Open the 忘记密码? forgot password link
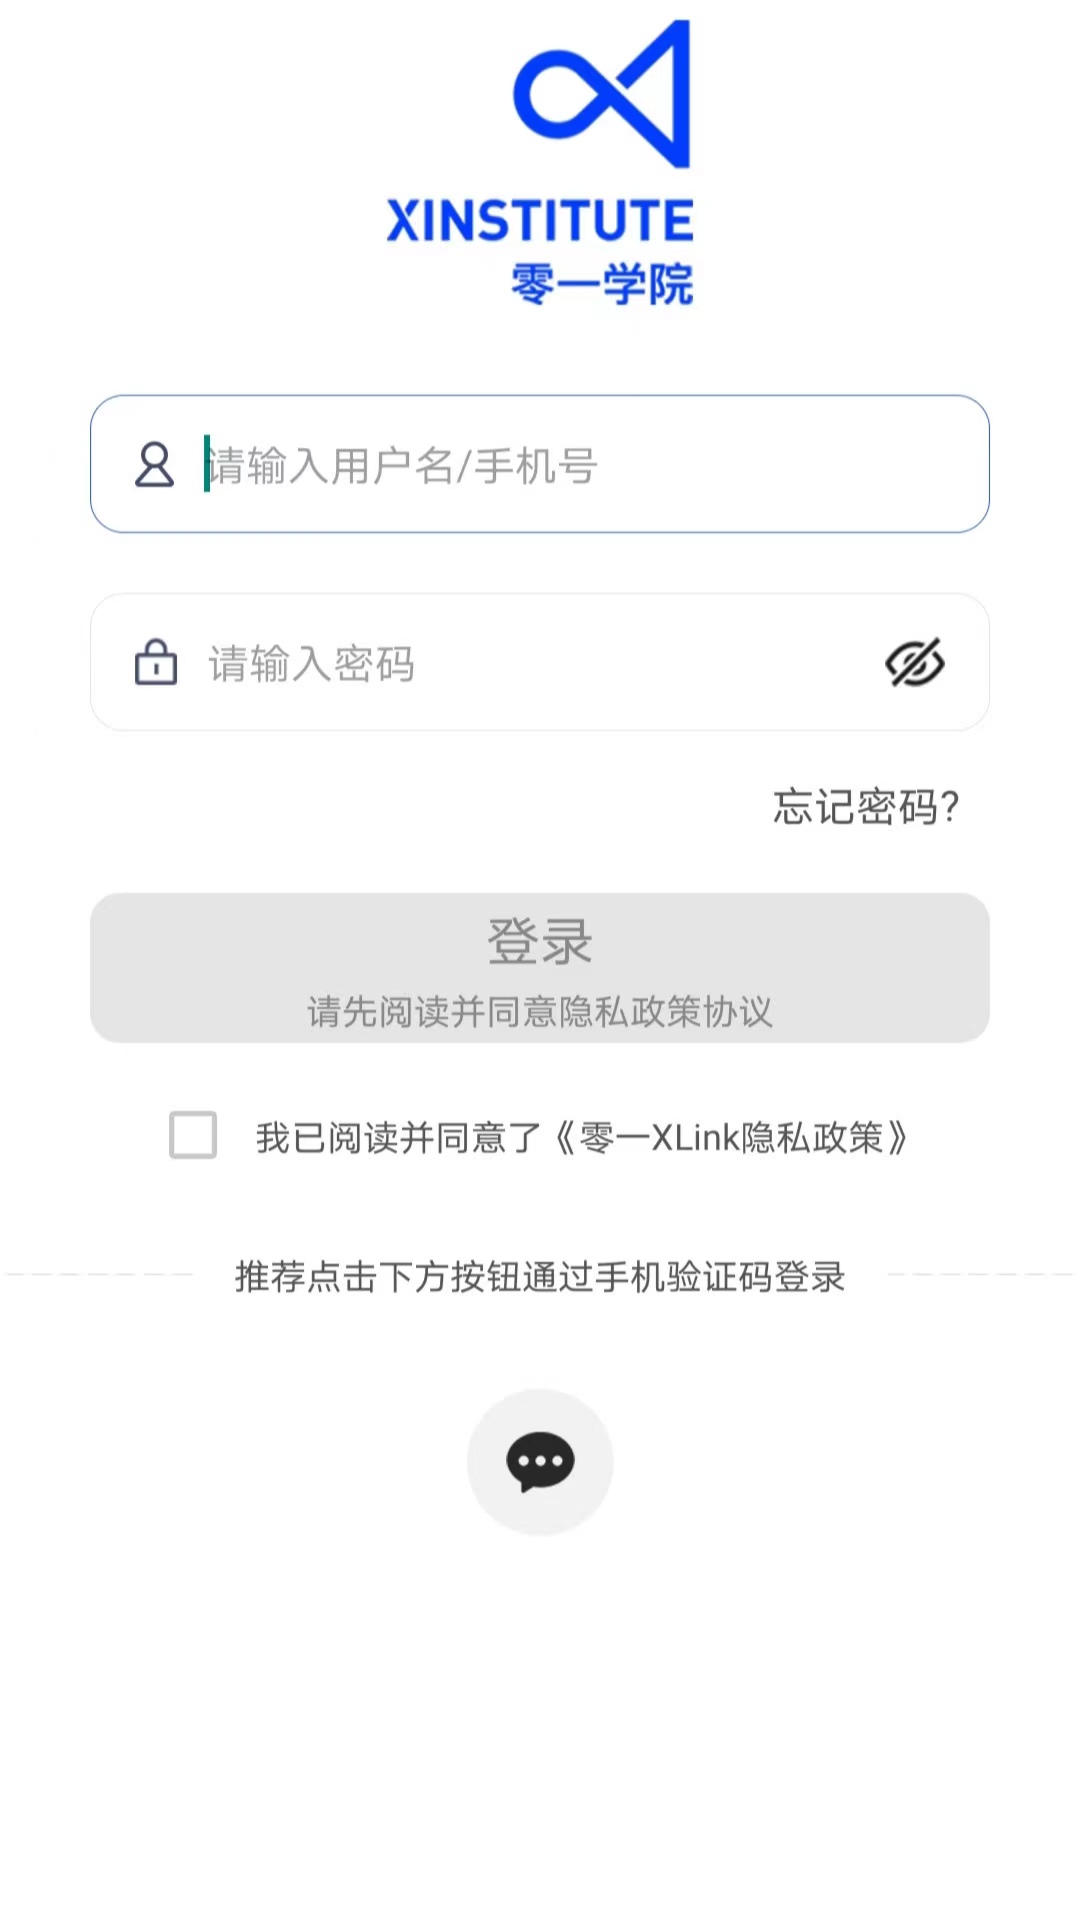 (866, 807)
